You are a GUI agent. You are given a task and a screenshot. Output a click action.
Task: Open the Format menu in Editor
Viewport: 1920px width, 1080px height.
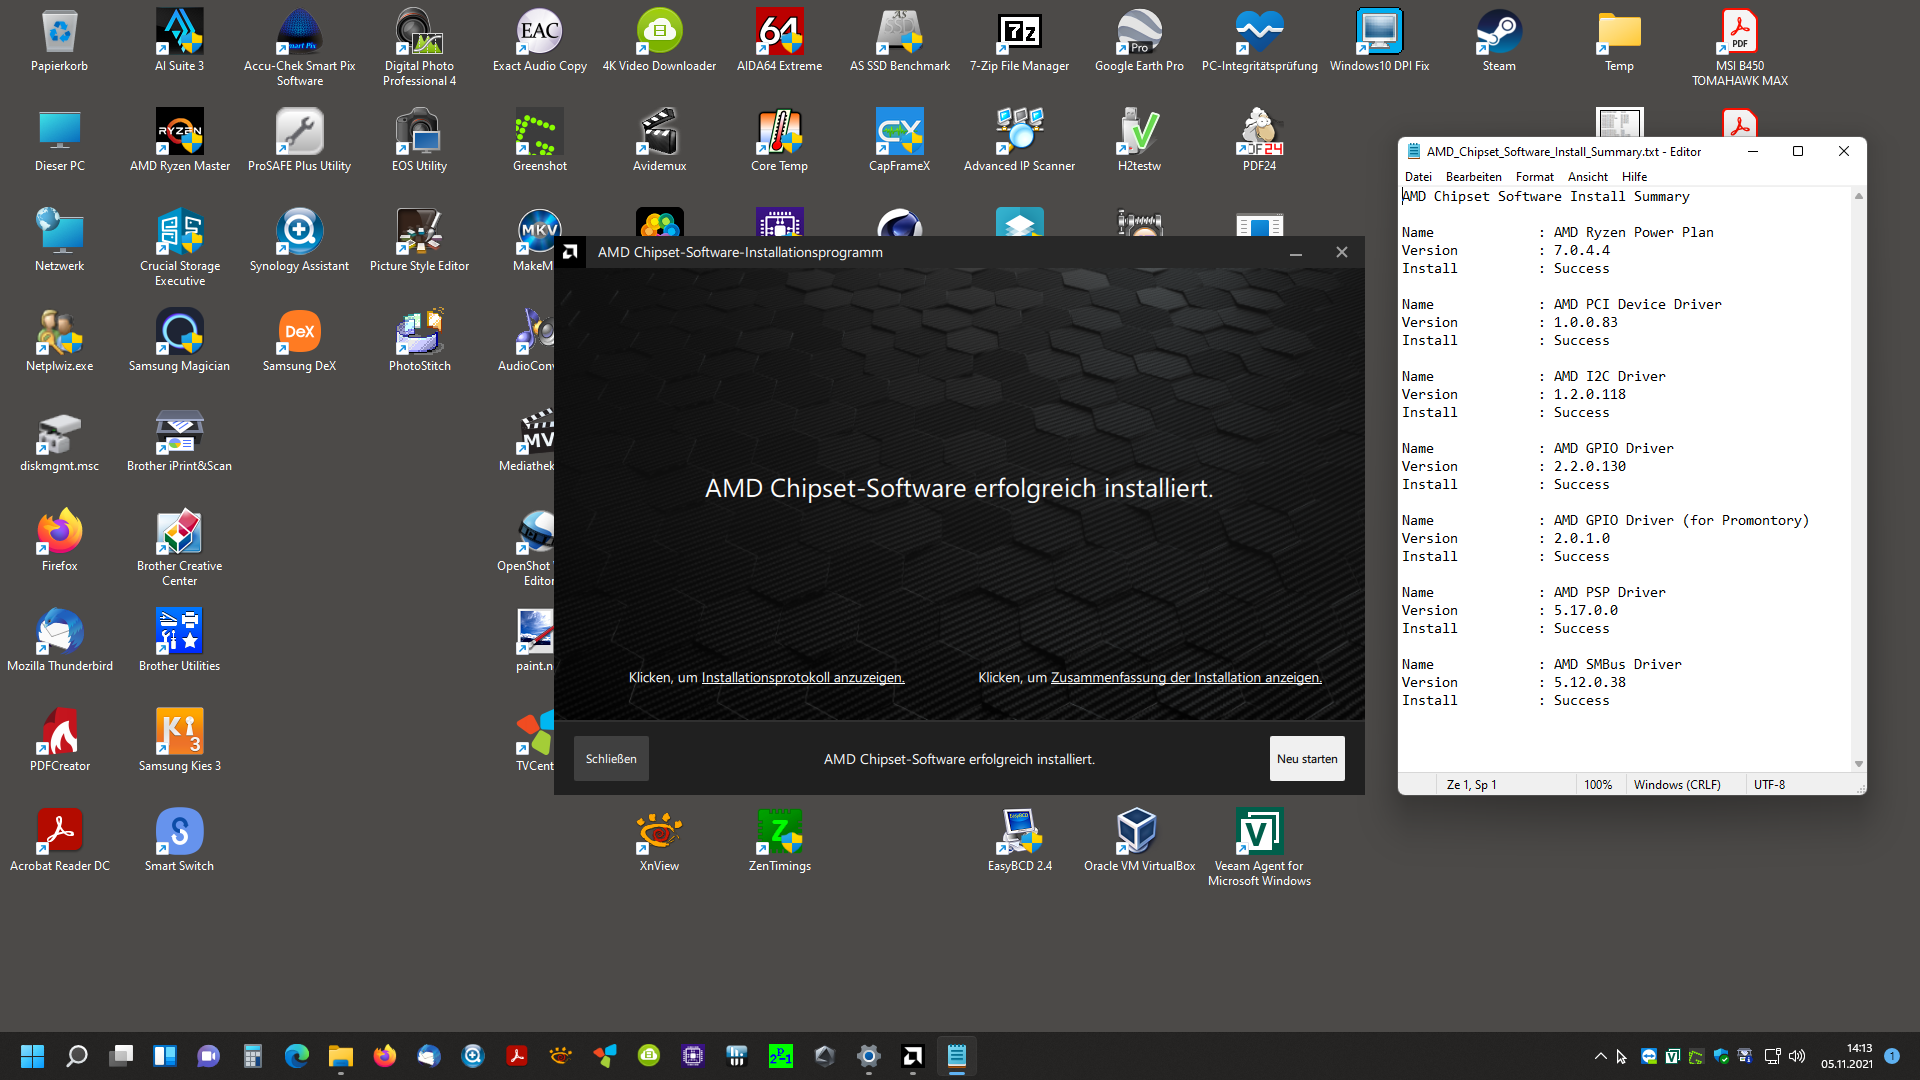1534,177
